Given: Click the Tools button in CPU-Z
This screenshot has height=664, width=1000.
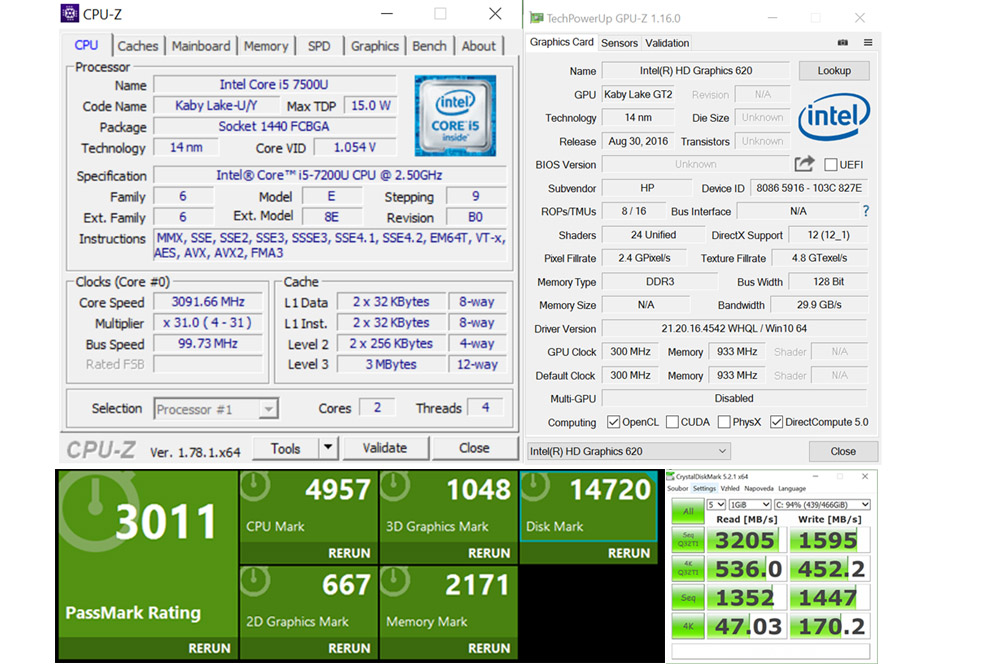Looking at the screenshot, I should click(x=285, y=448).
